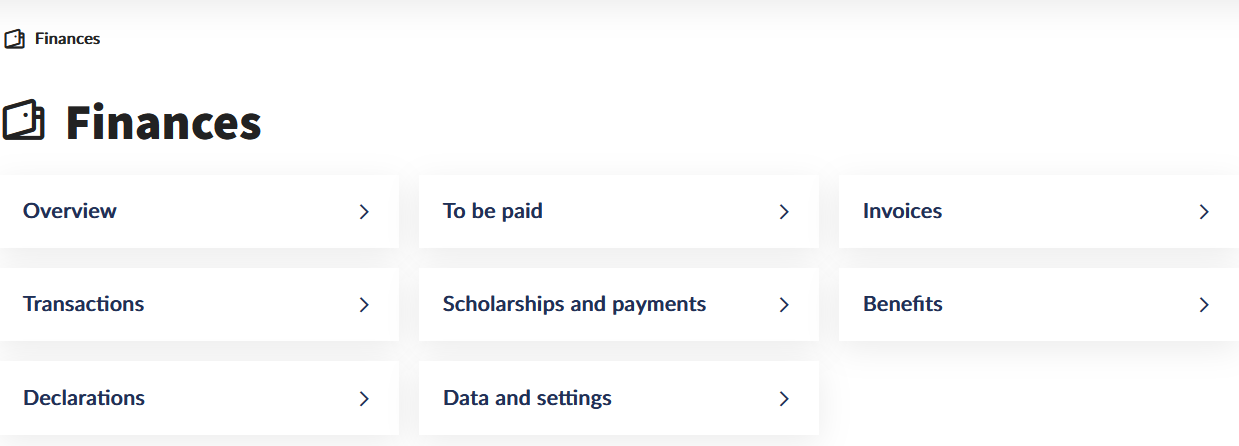This screenshot has height=446, width=1239.
Task: Click the Data and settings chevron
Action: click(x=784, y=399)
